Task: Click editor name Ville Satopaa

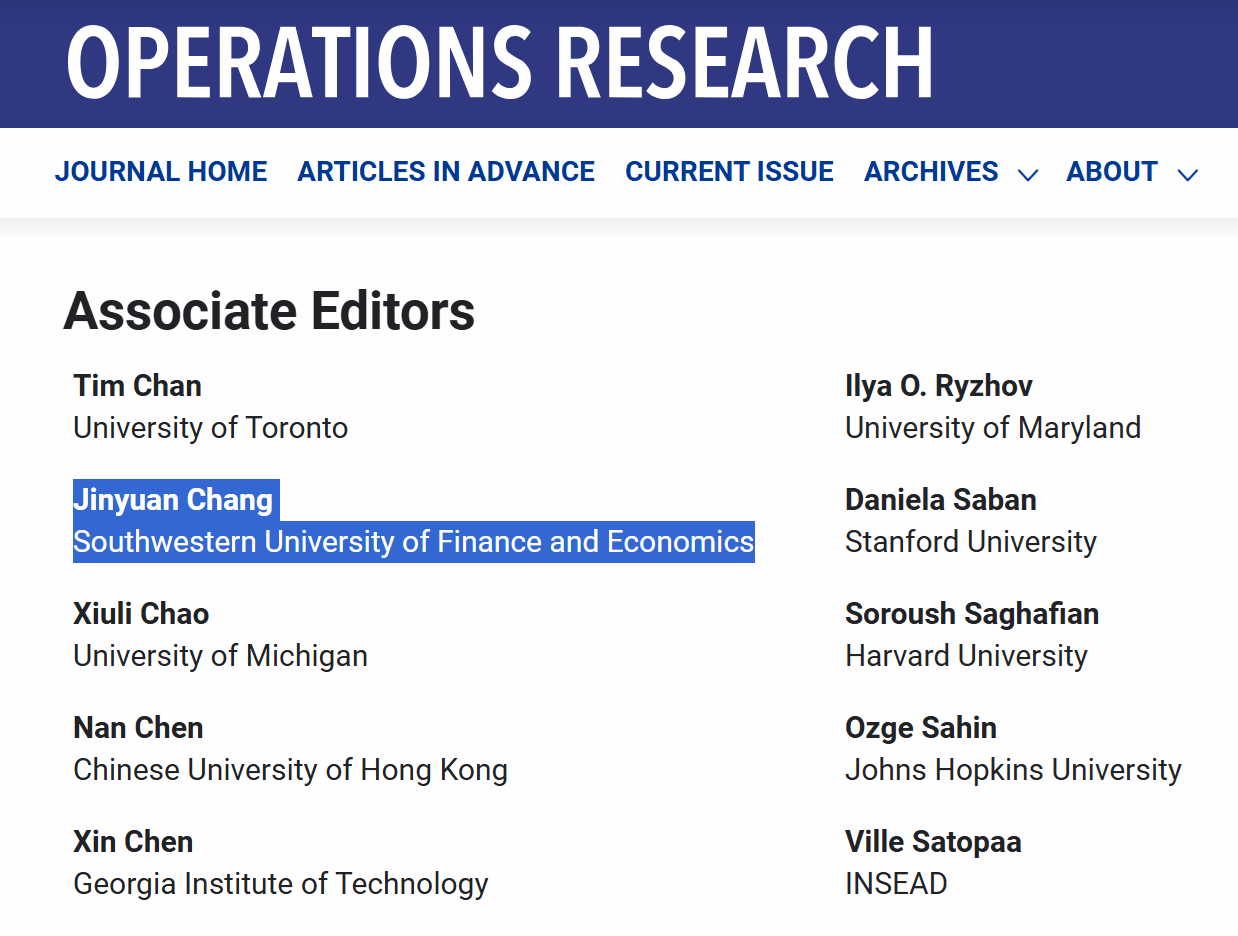Action: point(933,842)
